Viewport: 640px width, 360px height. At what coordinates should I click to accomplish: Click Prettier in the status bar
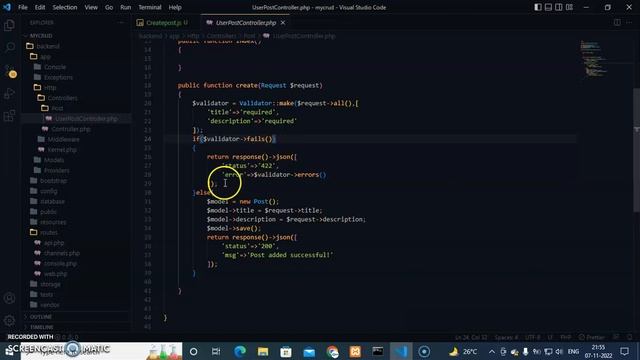(x=592, y=337)
